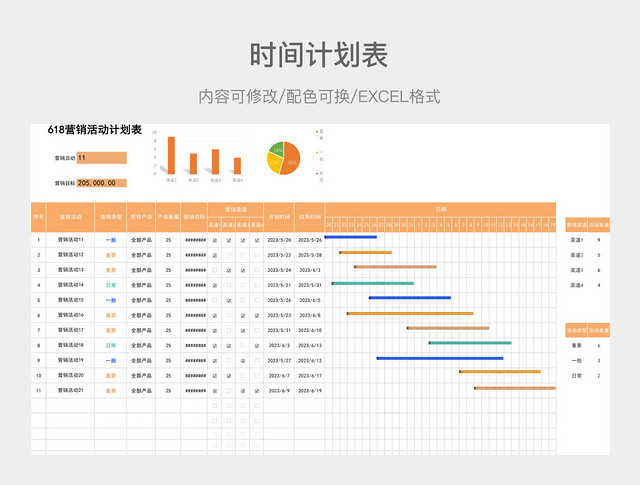The height and width of the screenshot is (485, 640).
Task: Select the blue Gantt bar for 营销活动19
Action: (440, 358)
